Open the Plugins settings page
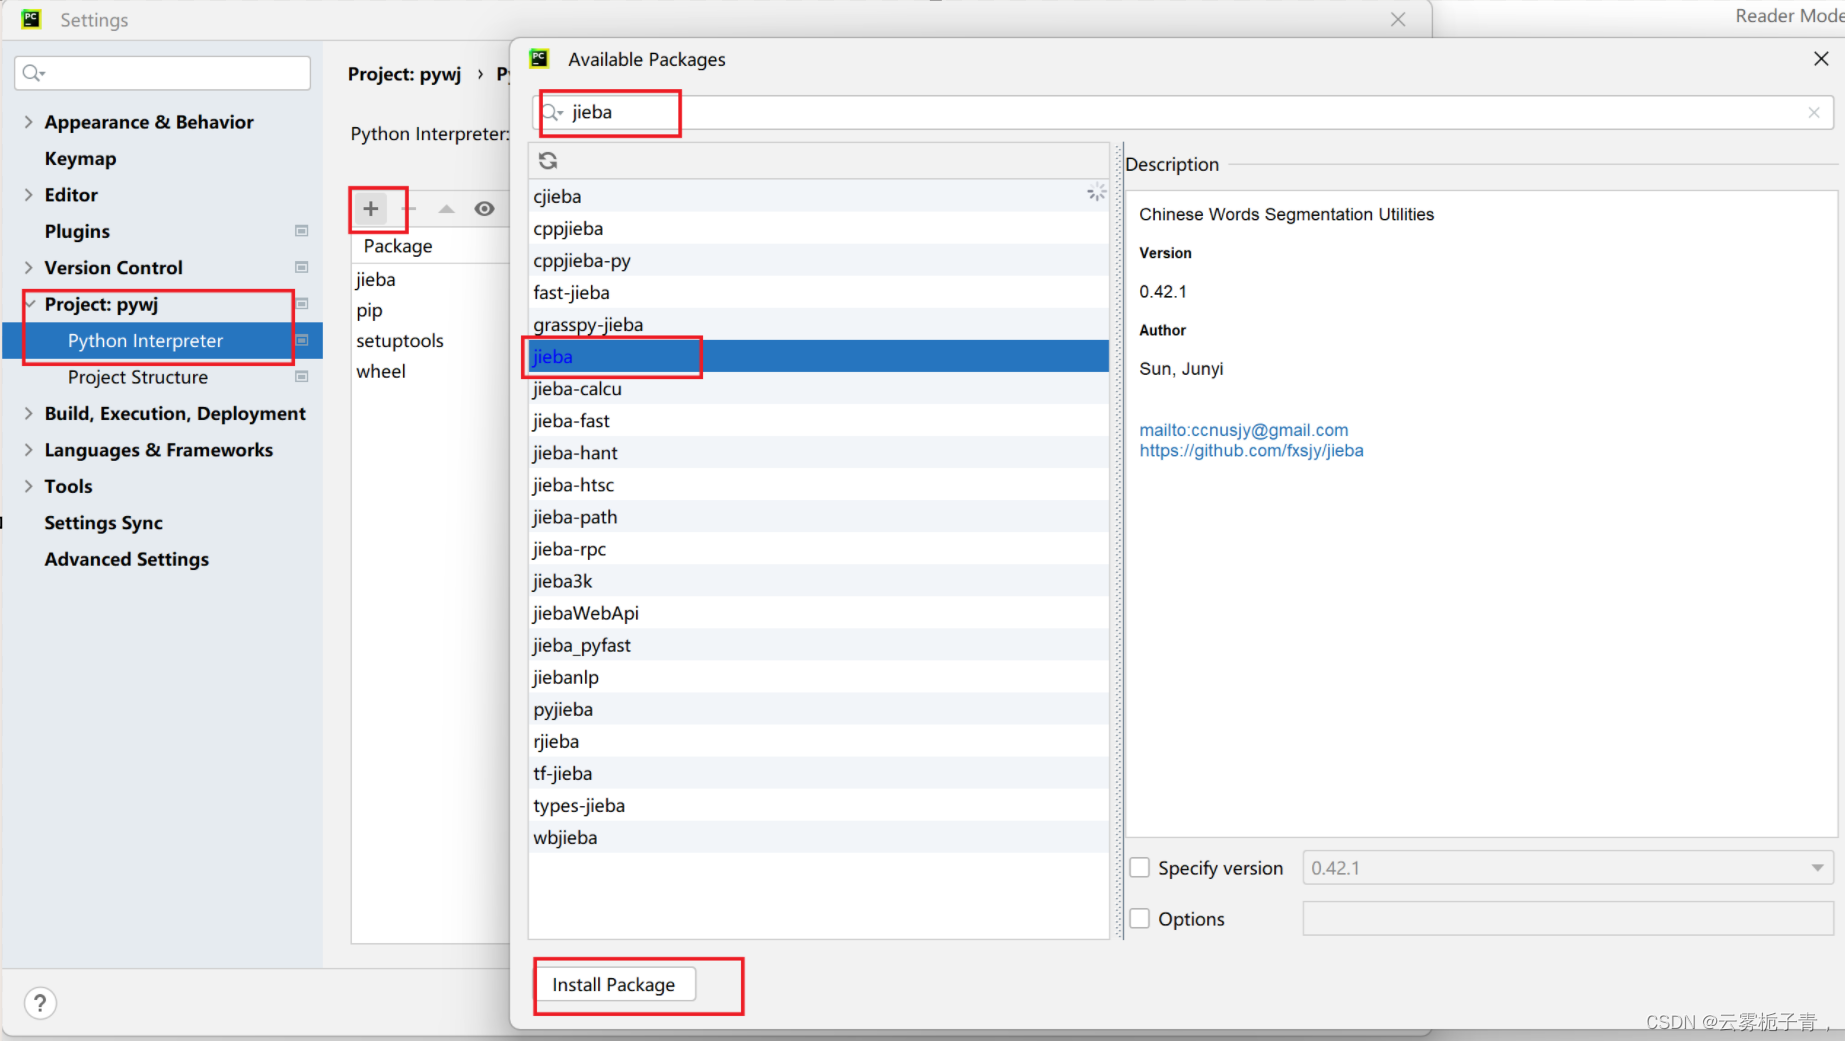Image resolution: width=1845 pixels, height=1041 pixels. [77, 231]
